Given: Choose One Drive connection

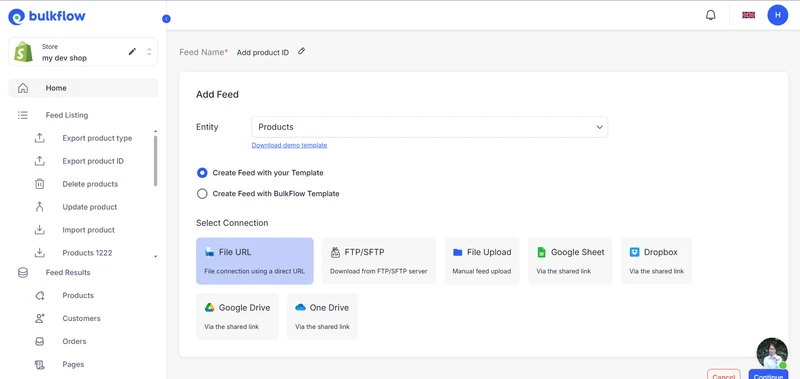Looking at the screenshot, I should 322,316.
